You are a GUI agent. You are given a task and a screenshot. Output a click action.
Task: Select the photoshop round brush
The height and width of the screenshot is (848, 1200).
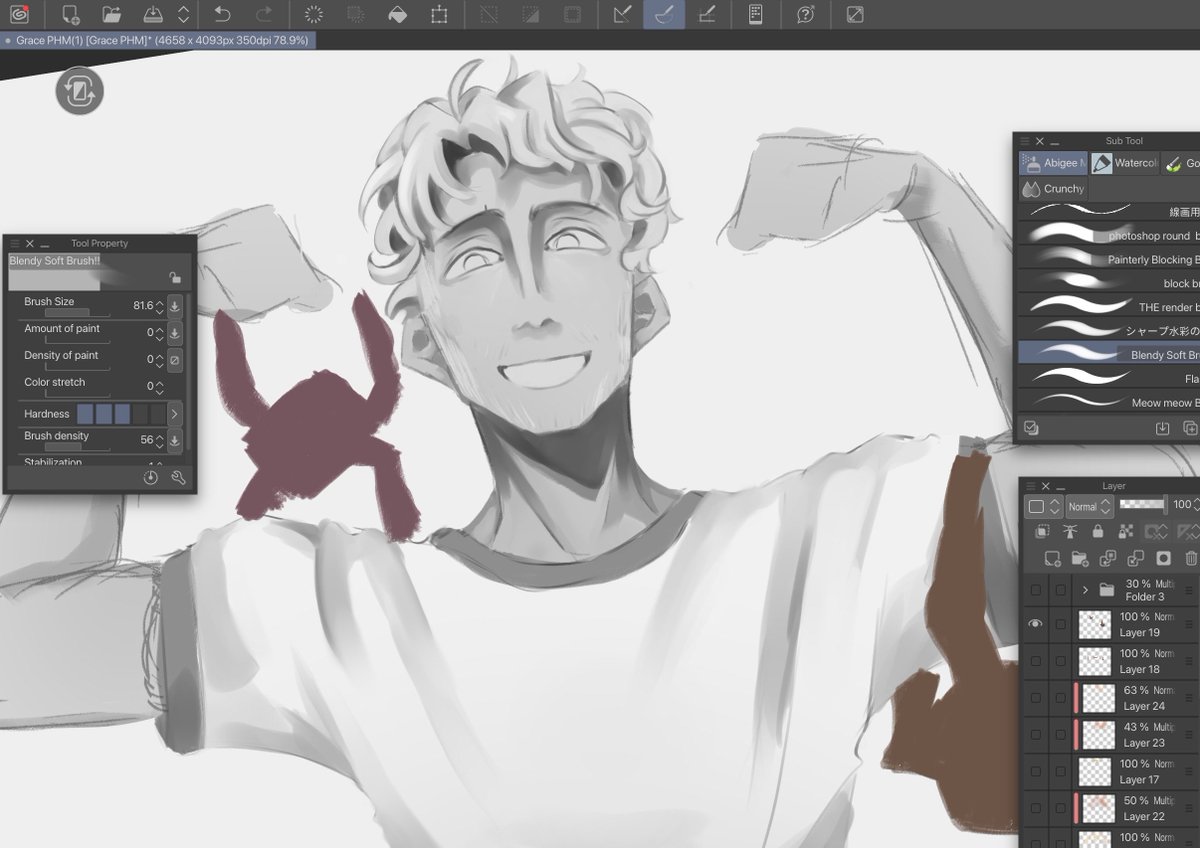coord(1108,236)
